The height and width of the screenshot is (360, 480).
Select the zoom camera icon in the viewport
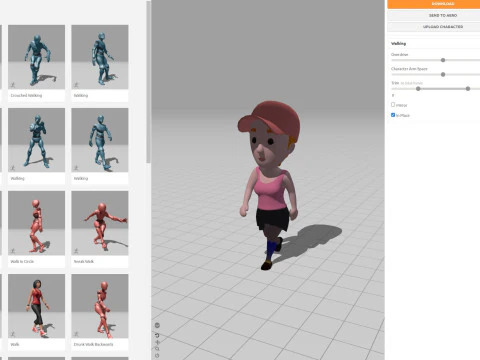157,349
